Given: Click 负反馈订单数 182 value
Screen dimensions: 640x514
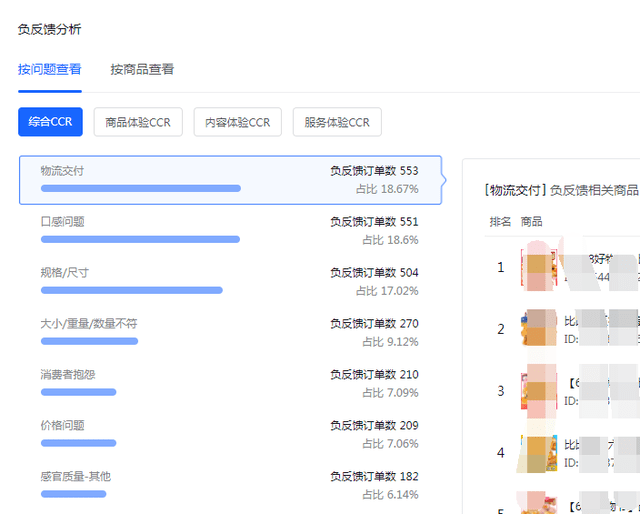Looking at the screenshot, I should (374, 476).
